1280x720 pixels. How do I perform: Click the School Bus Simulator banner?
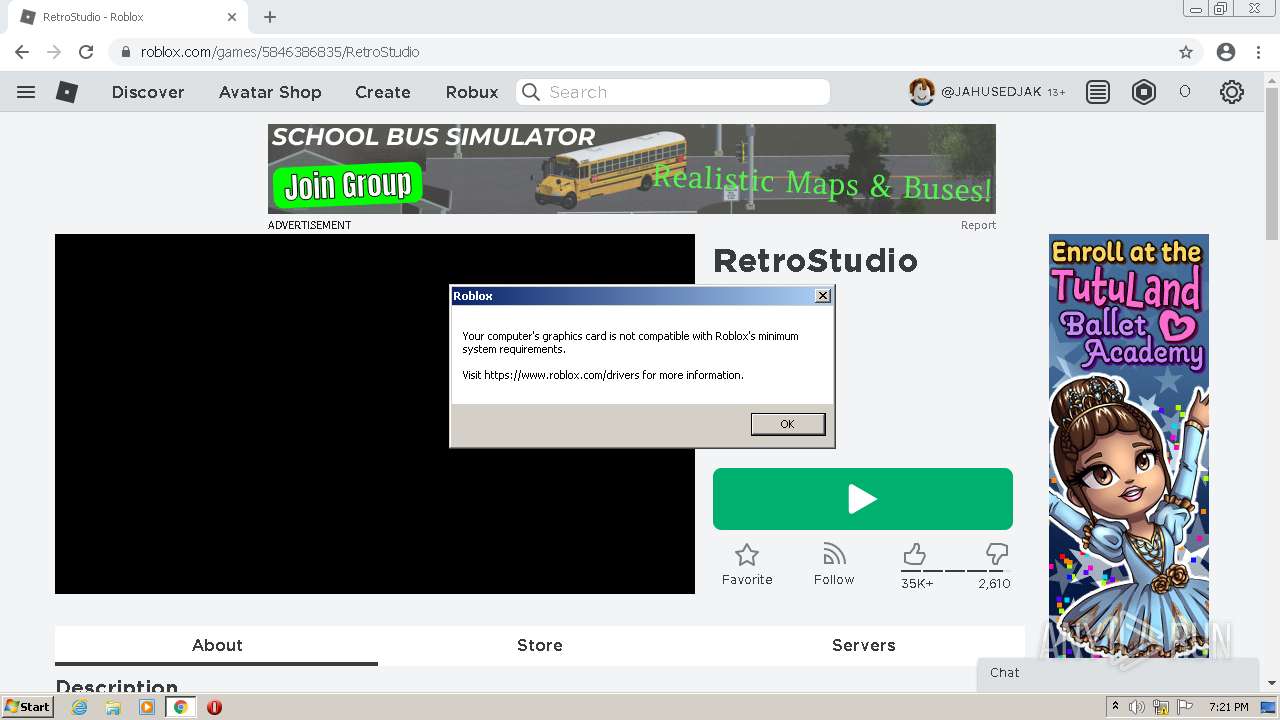(x=632, y=169)
